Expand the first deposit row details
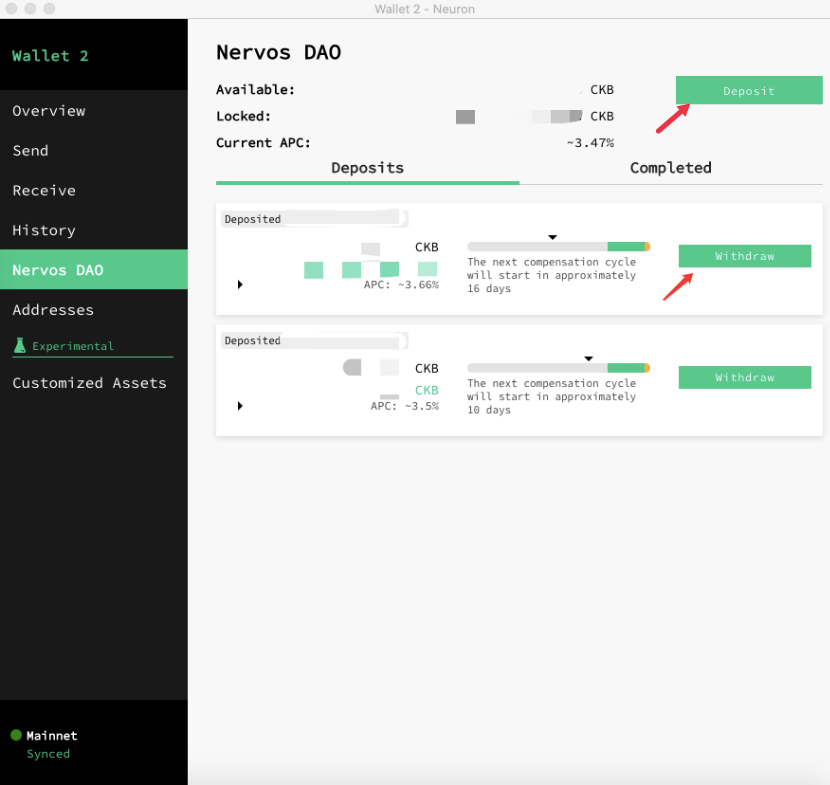Screen dimensions: 830x785 [x=239, y=284]
